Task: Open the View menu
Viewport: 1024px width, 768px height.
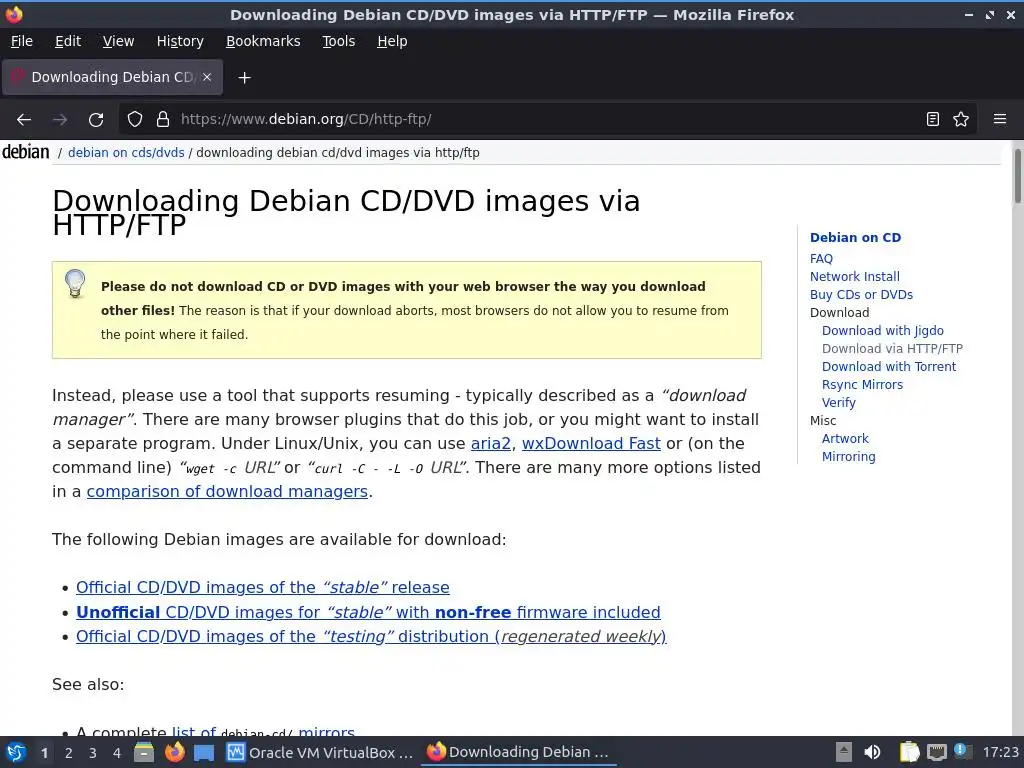Action: click(118, 41)
